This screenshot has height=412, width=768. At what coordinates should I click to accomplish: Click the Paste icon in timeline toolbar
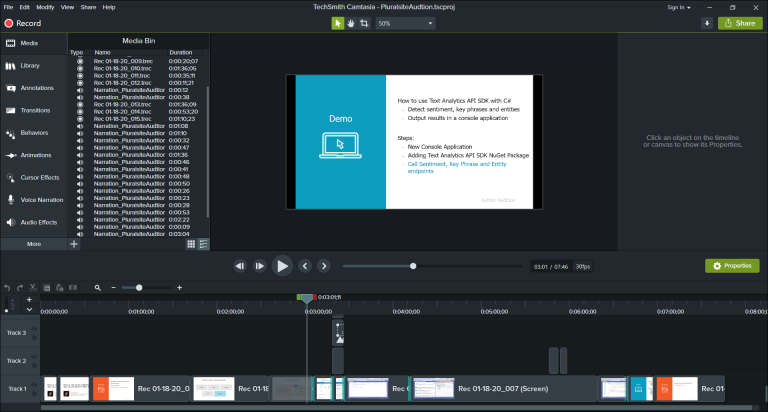point(60,288)
